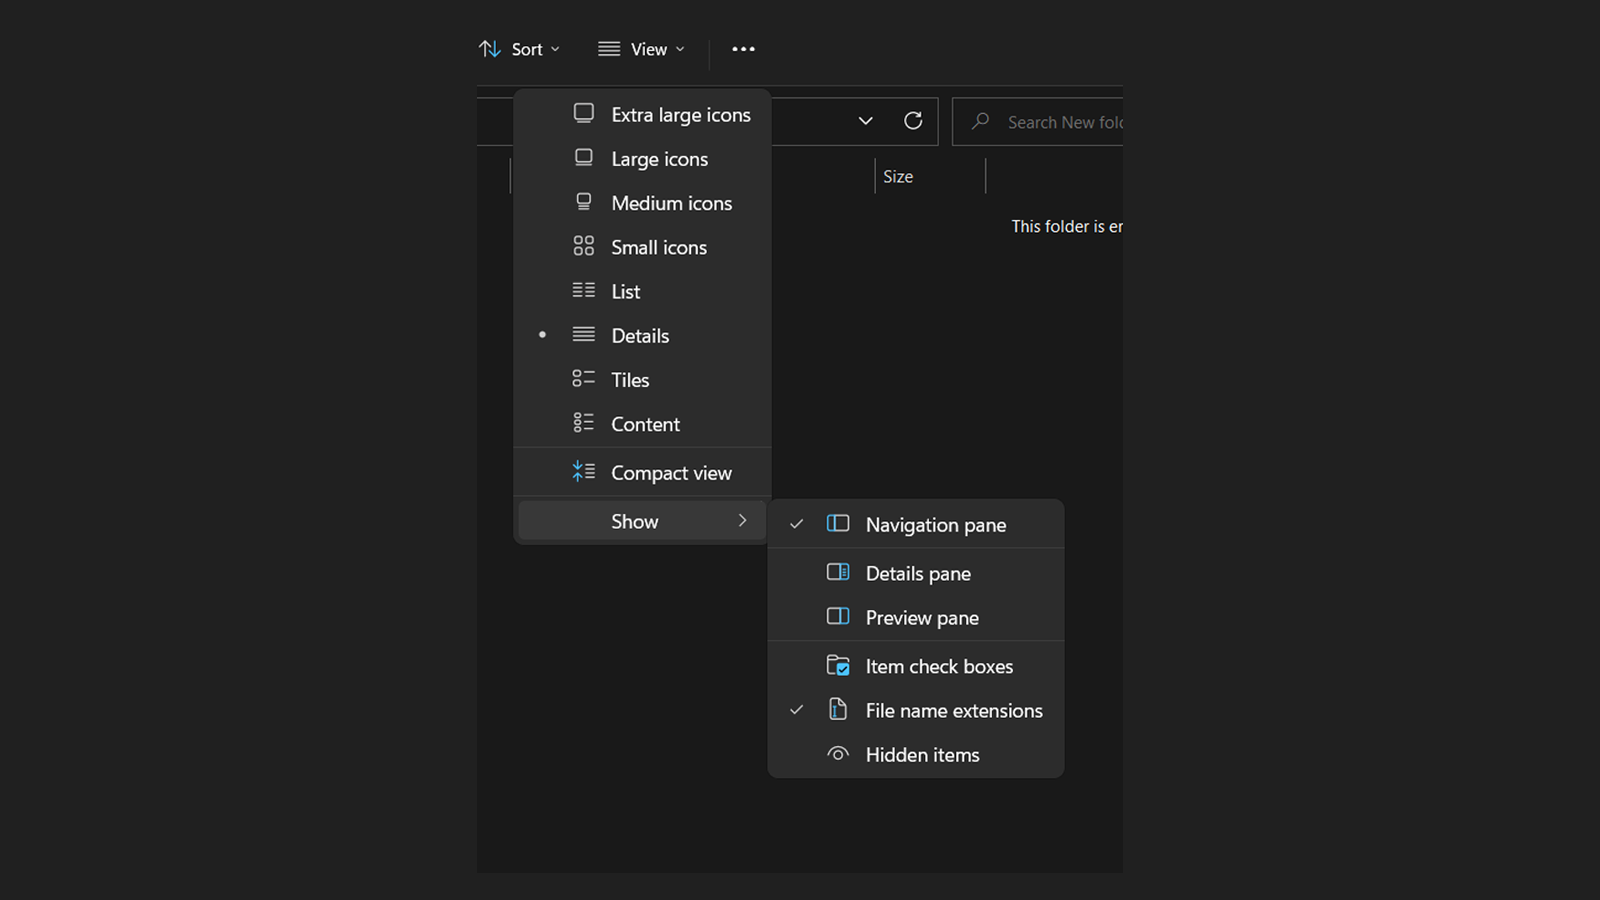1600x900 pixels.
Task: Switch to Extra large icons view
Action: coord(643,114)
